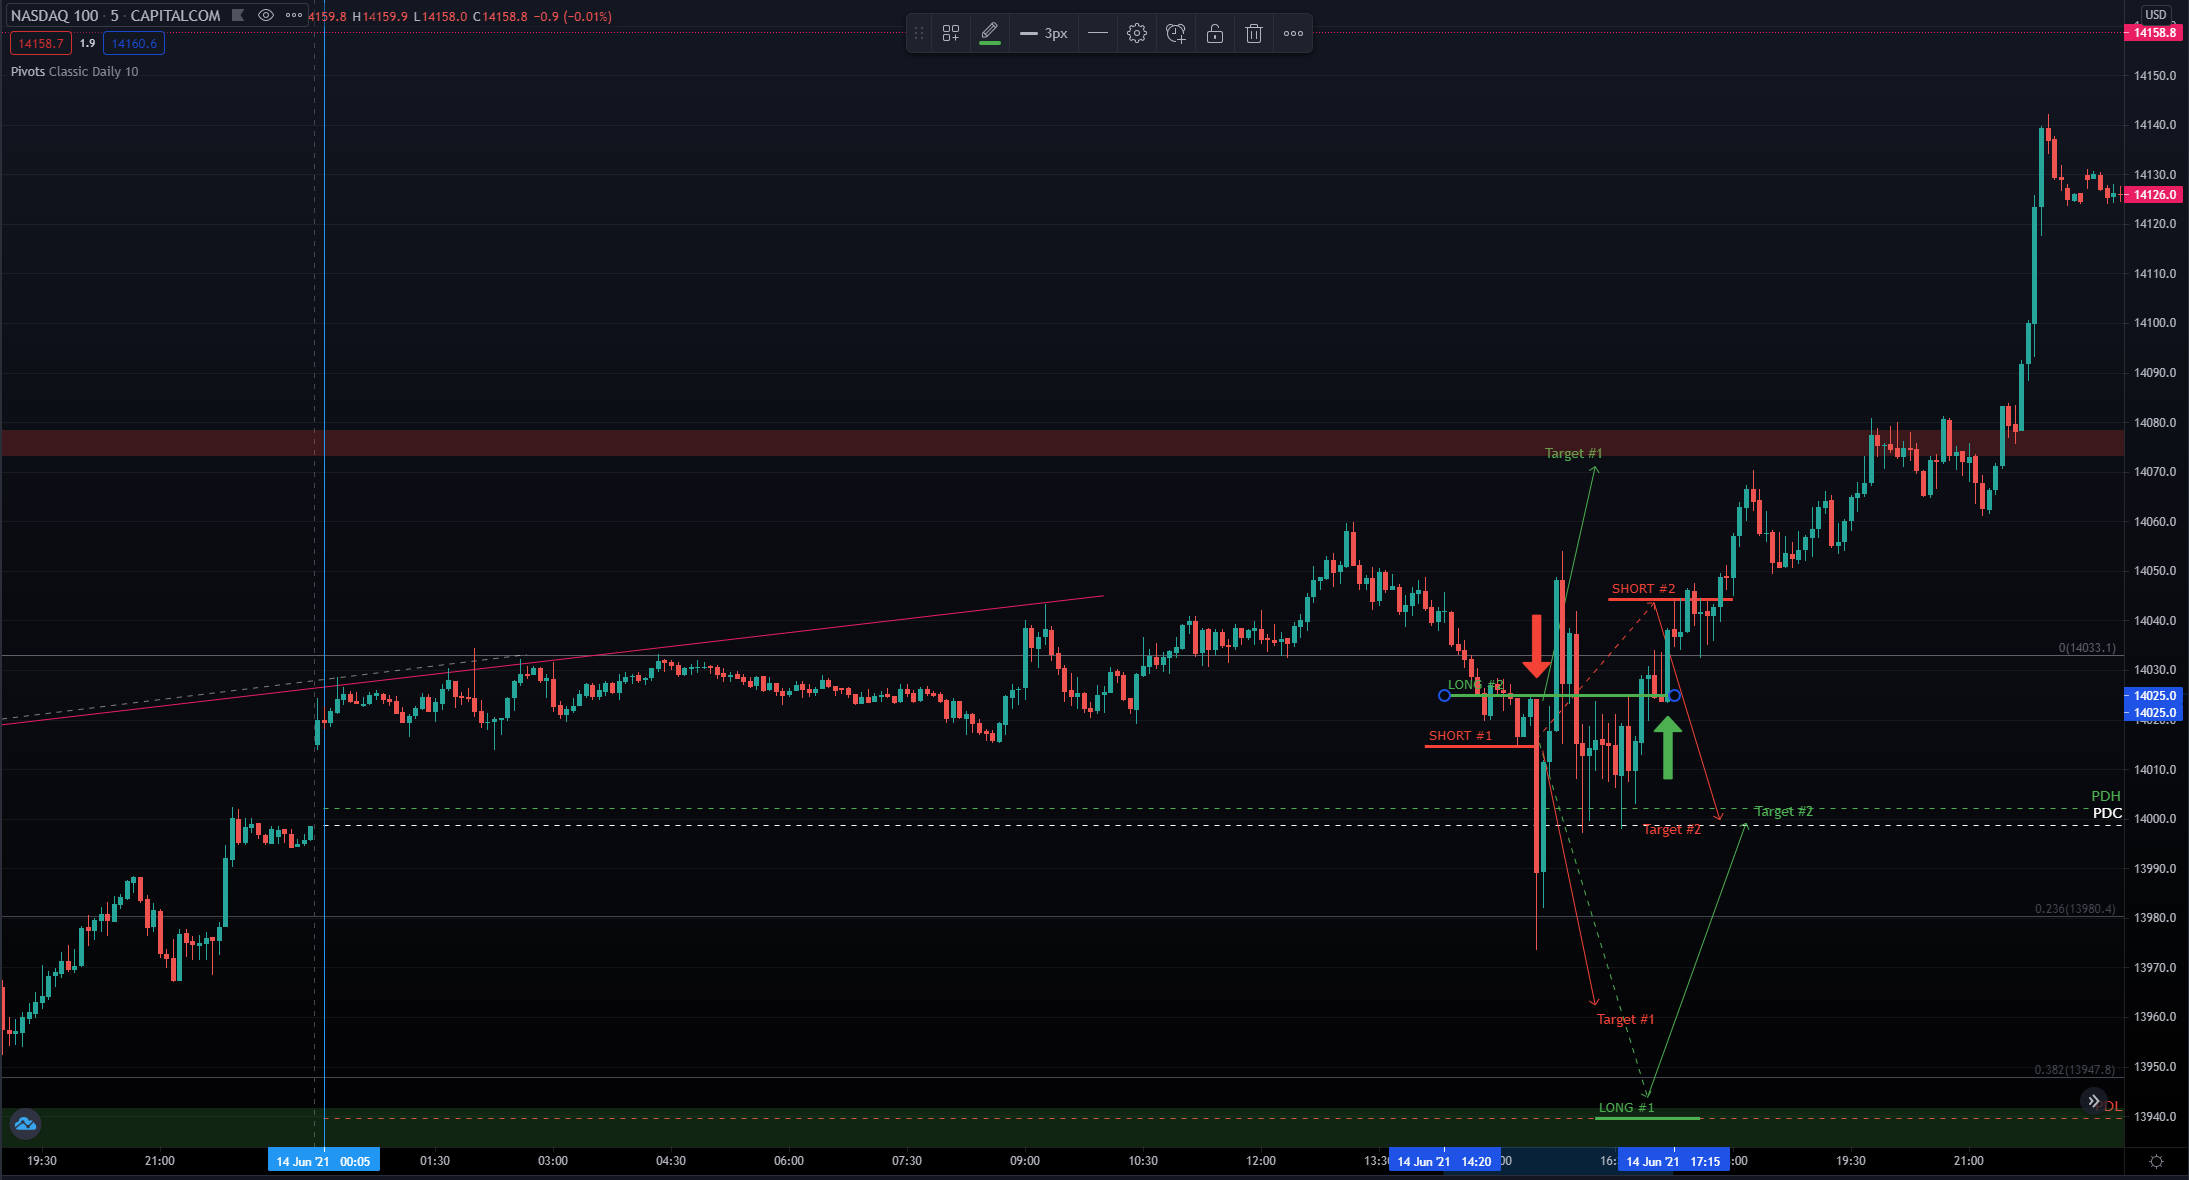Open the line style dropdown

pos(1097,33)
